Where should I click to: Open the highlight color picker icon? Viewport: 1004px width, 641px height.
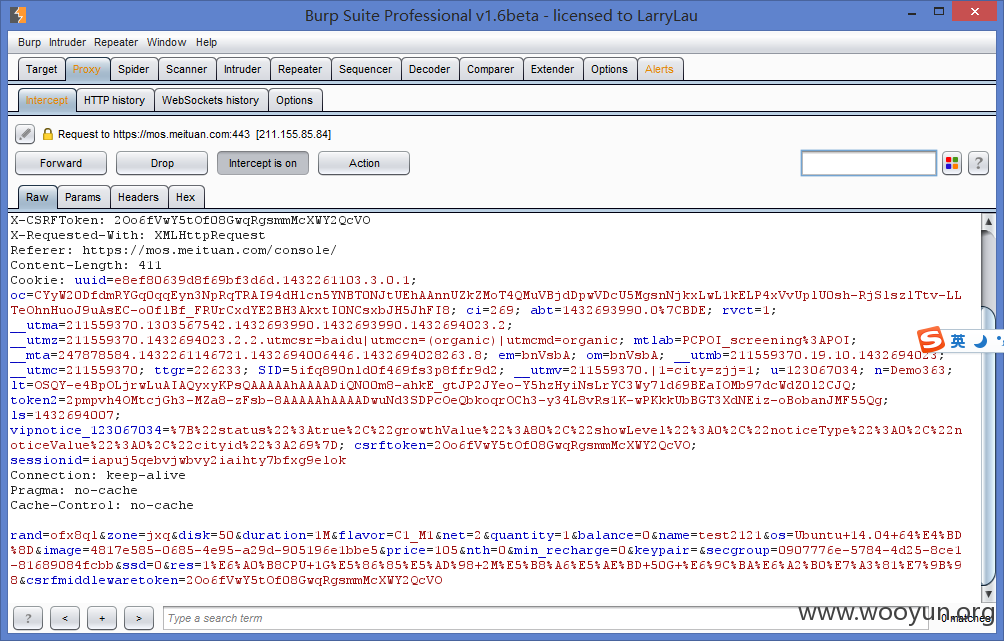[x=951, y=163]
